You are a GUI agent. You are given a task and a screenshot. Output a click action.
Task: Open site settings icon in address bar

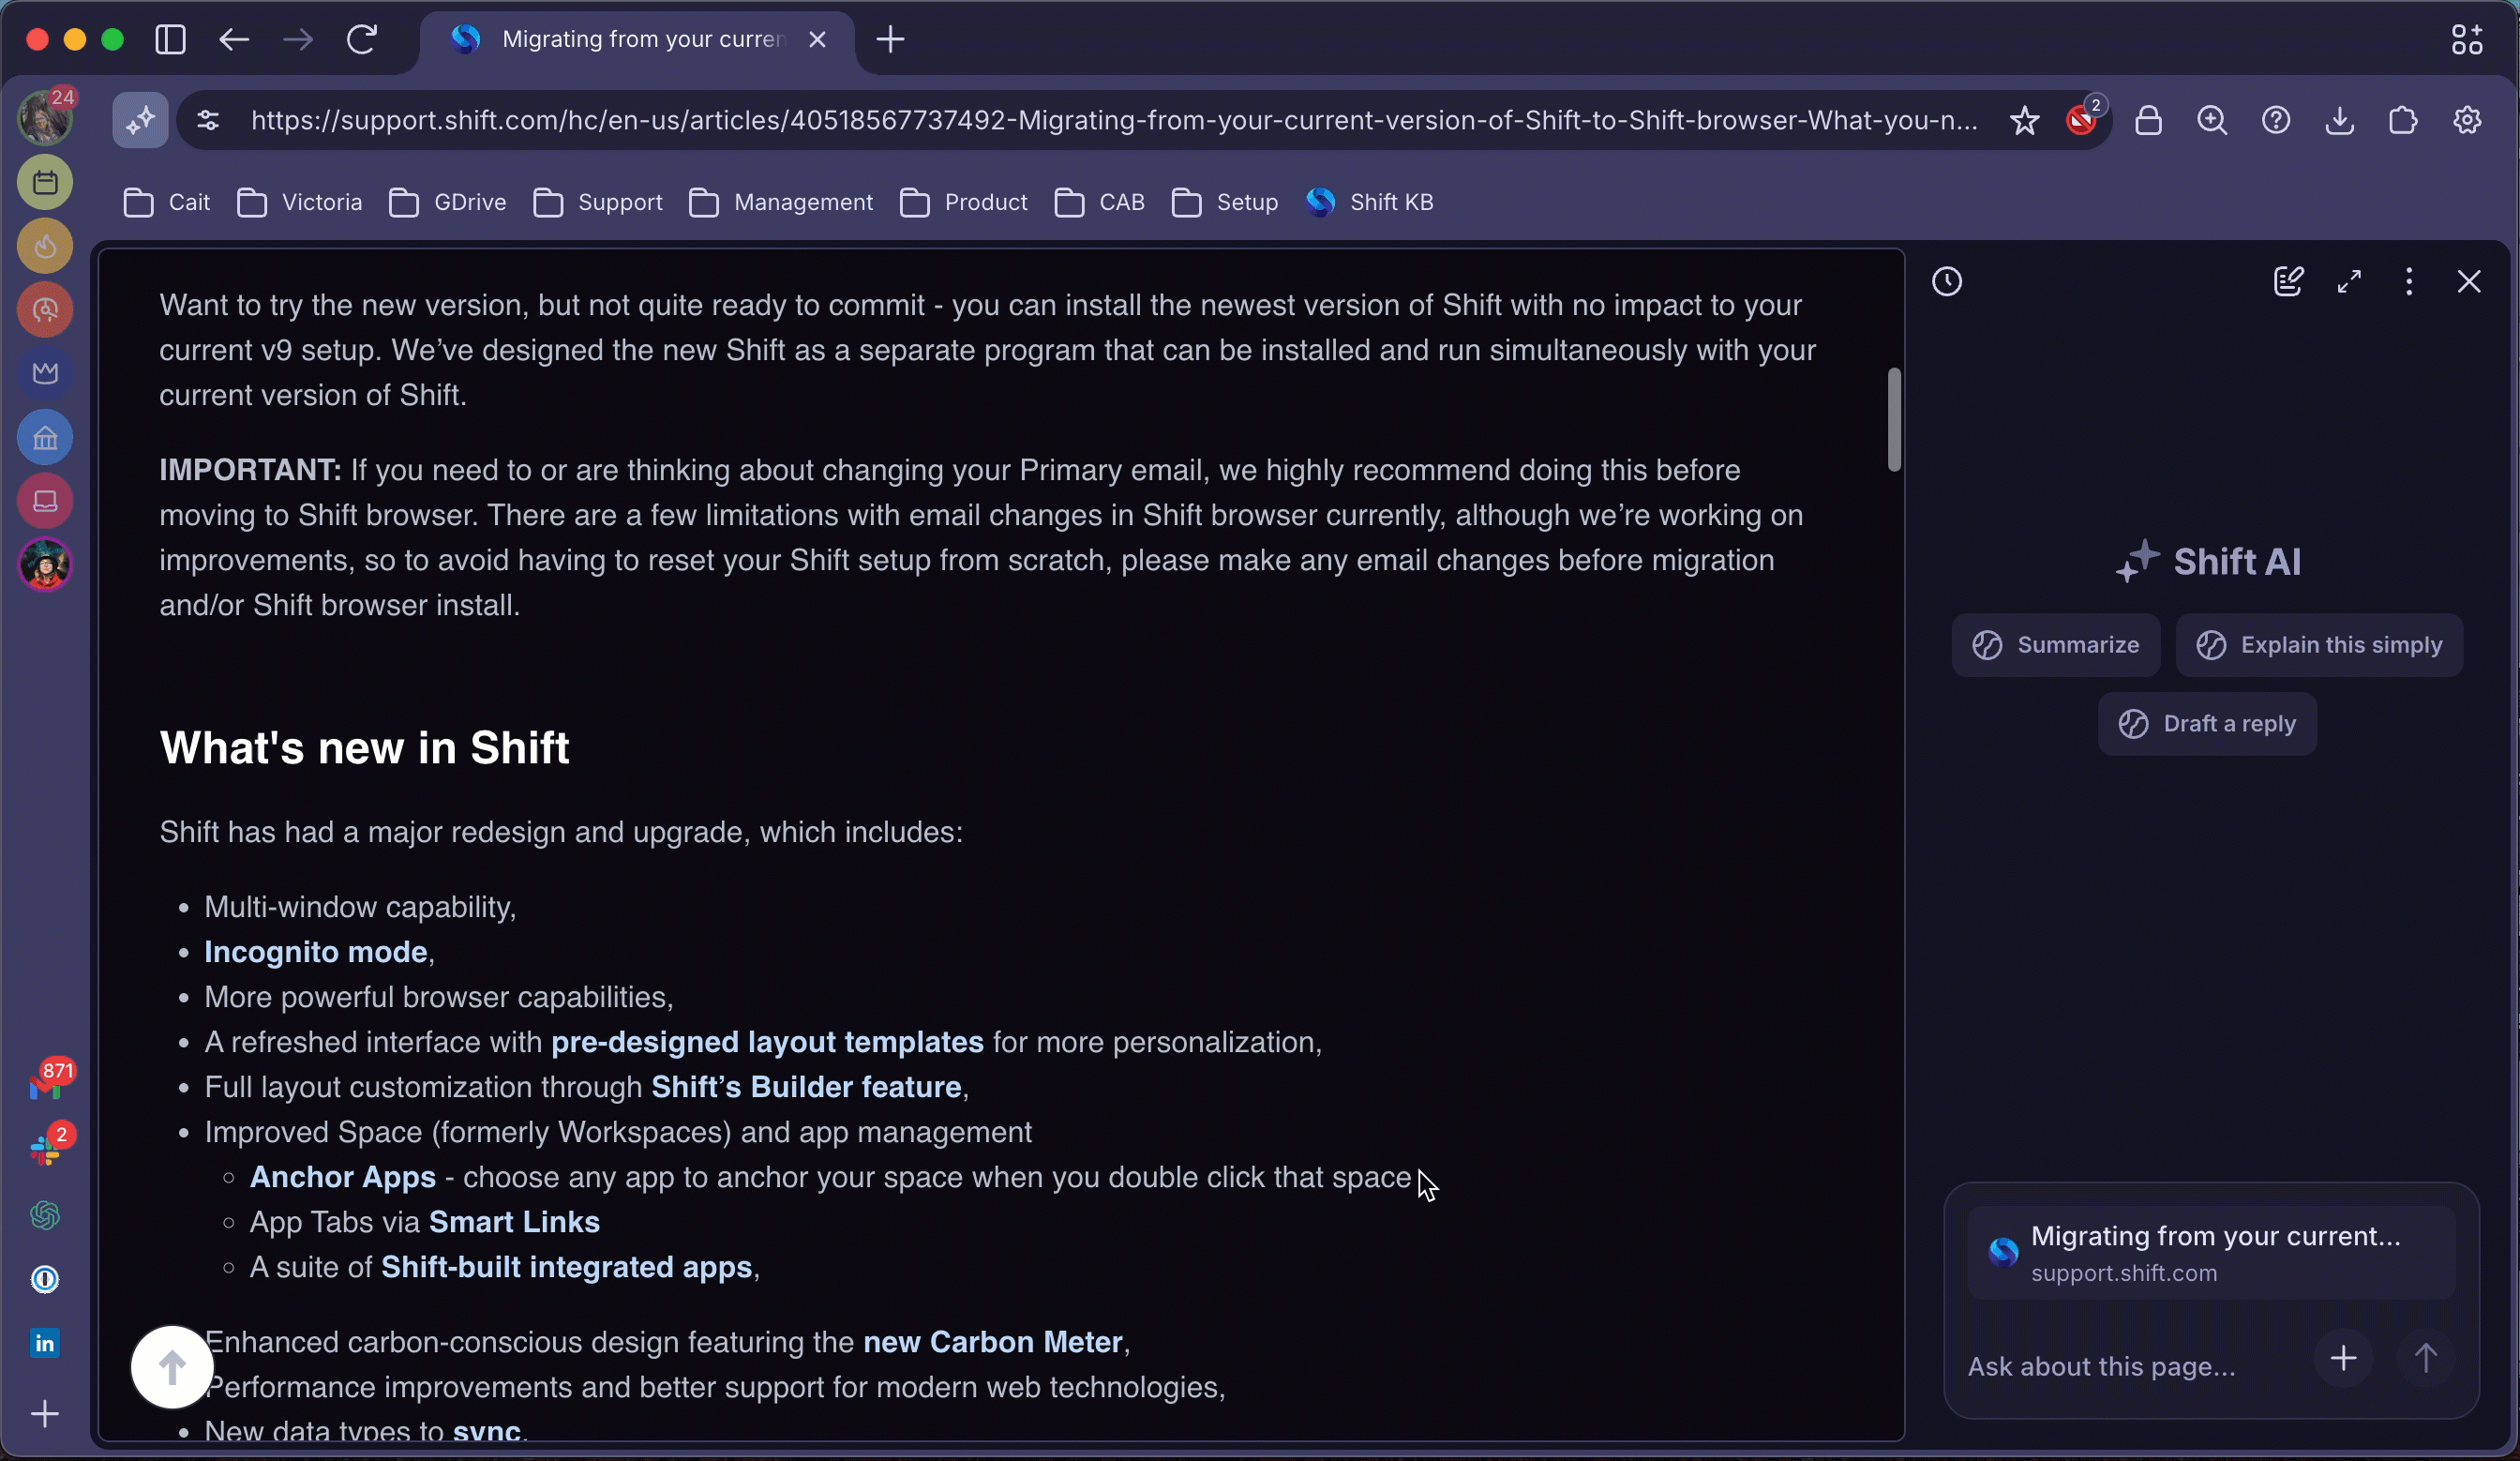(208, 121)
